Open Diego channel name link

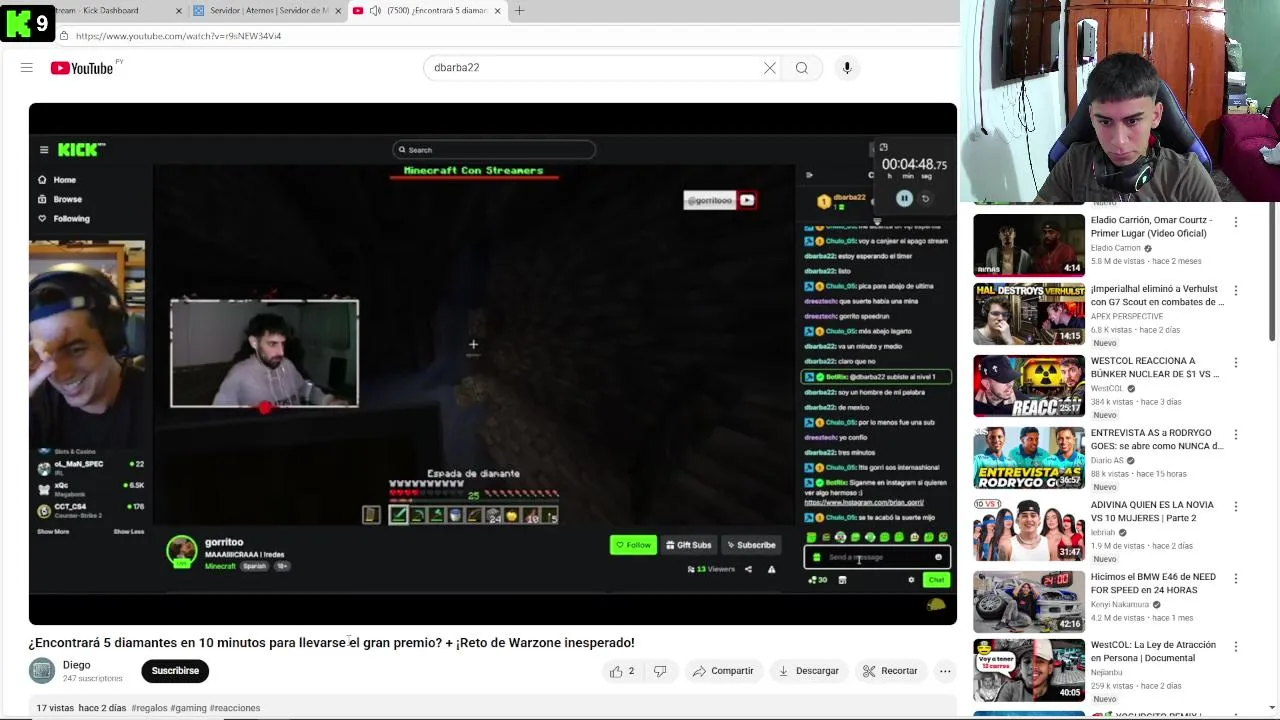coord(76,665)
